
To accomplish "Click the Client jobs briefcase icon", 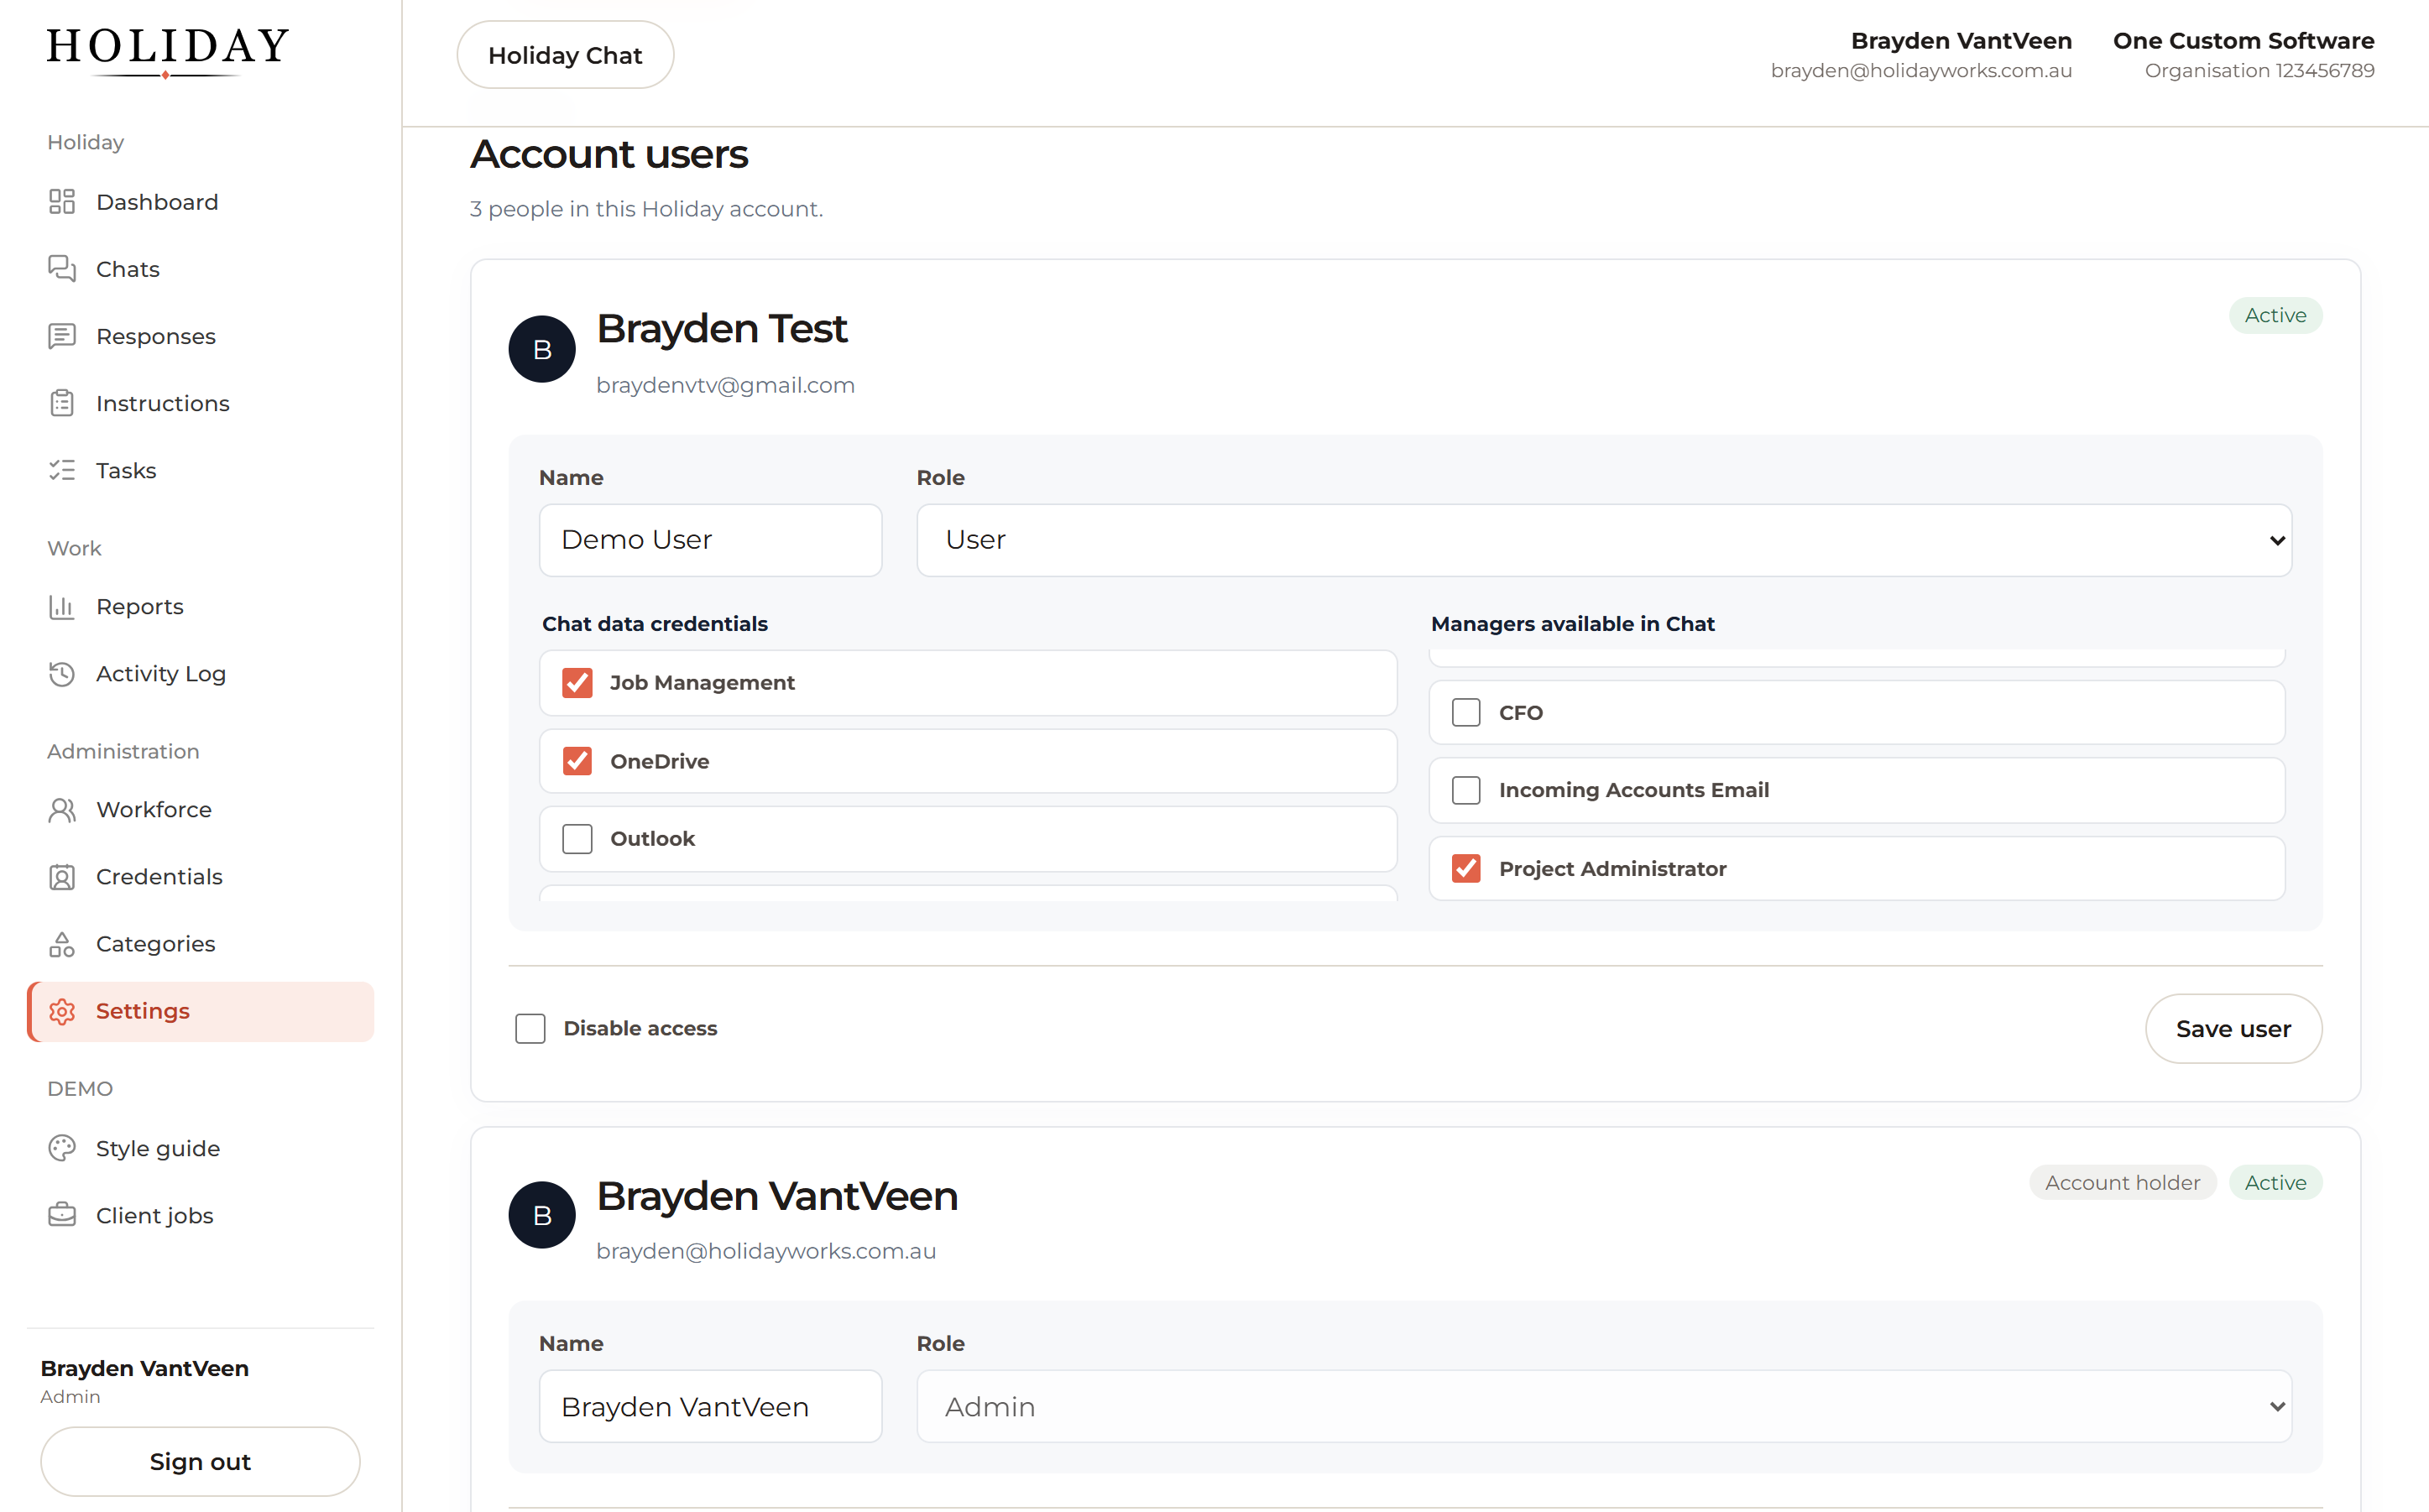I will pyautogui.click(x=62, y=1215).
